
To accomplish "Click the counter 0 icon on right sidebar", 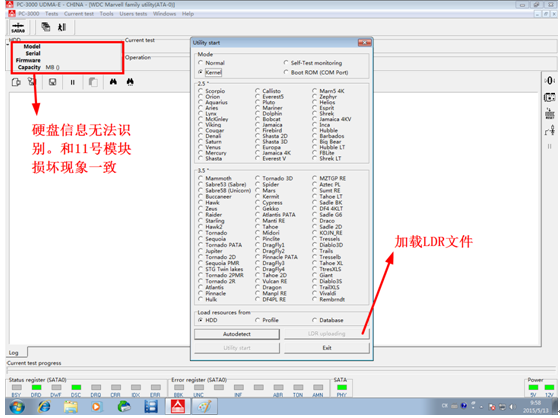I will 550,80.
